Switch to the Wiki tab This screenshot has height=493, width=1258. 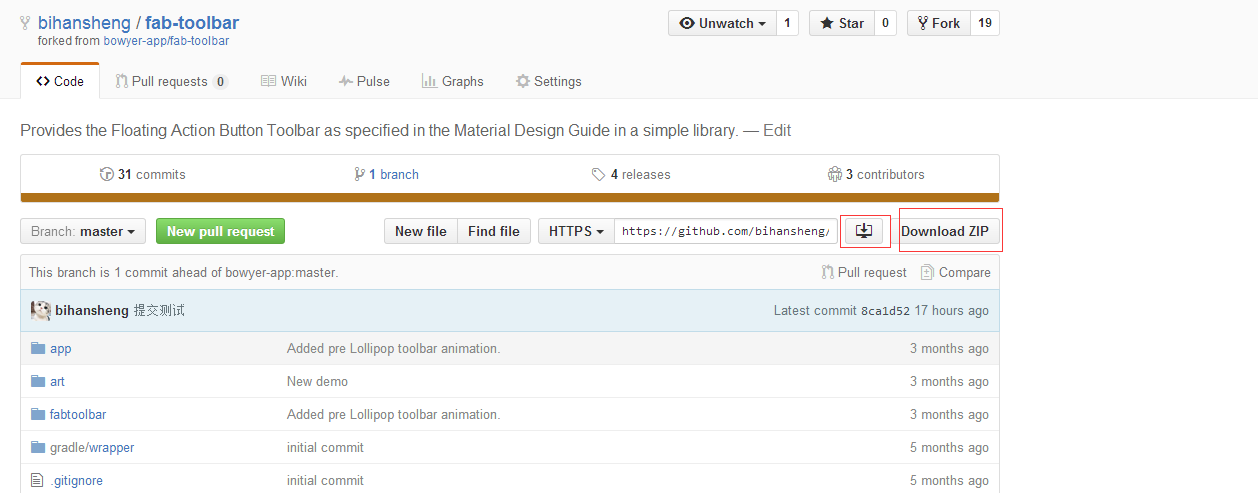(284, 81)
